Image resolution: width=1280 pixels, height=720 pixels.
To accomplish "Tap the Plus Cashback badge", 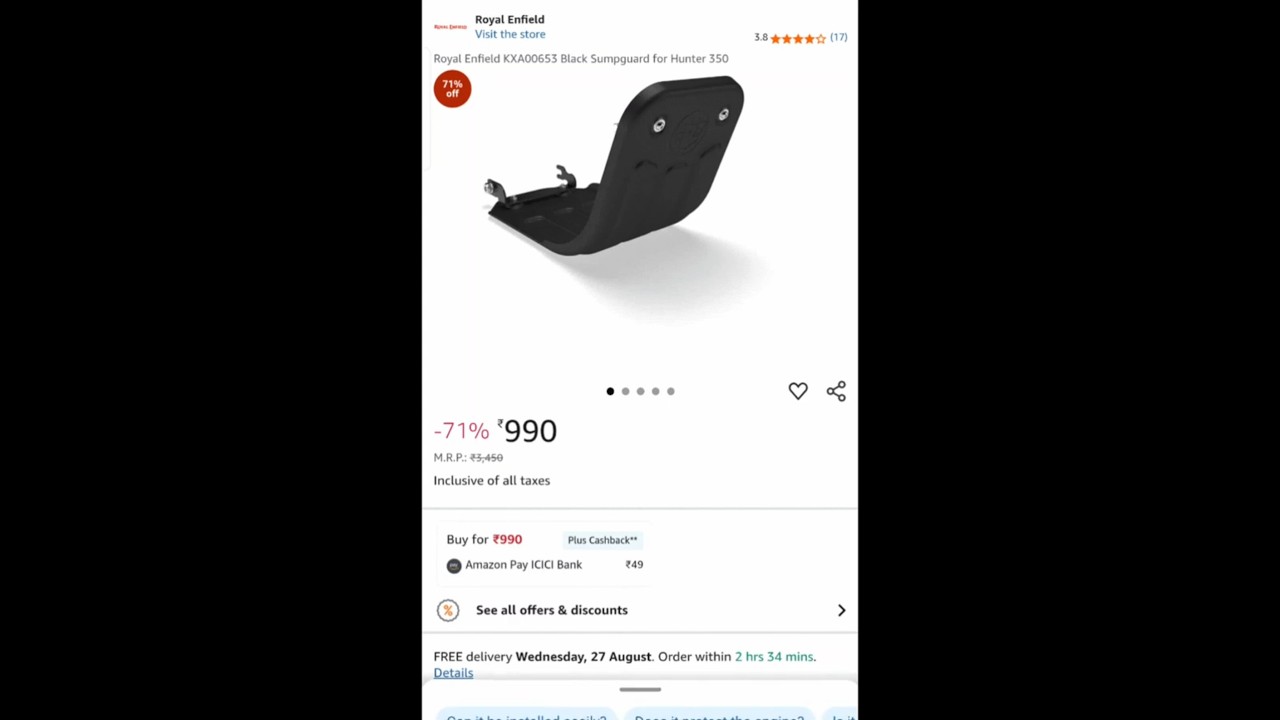I will pyautogui.click(x=602, y=540).
